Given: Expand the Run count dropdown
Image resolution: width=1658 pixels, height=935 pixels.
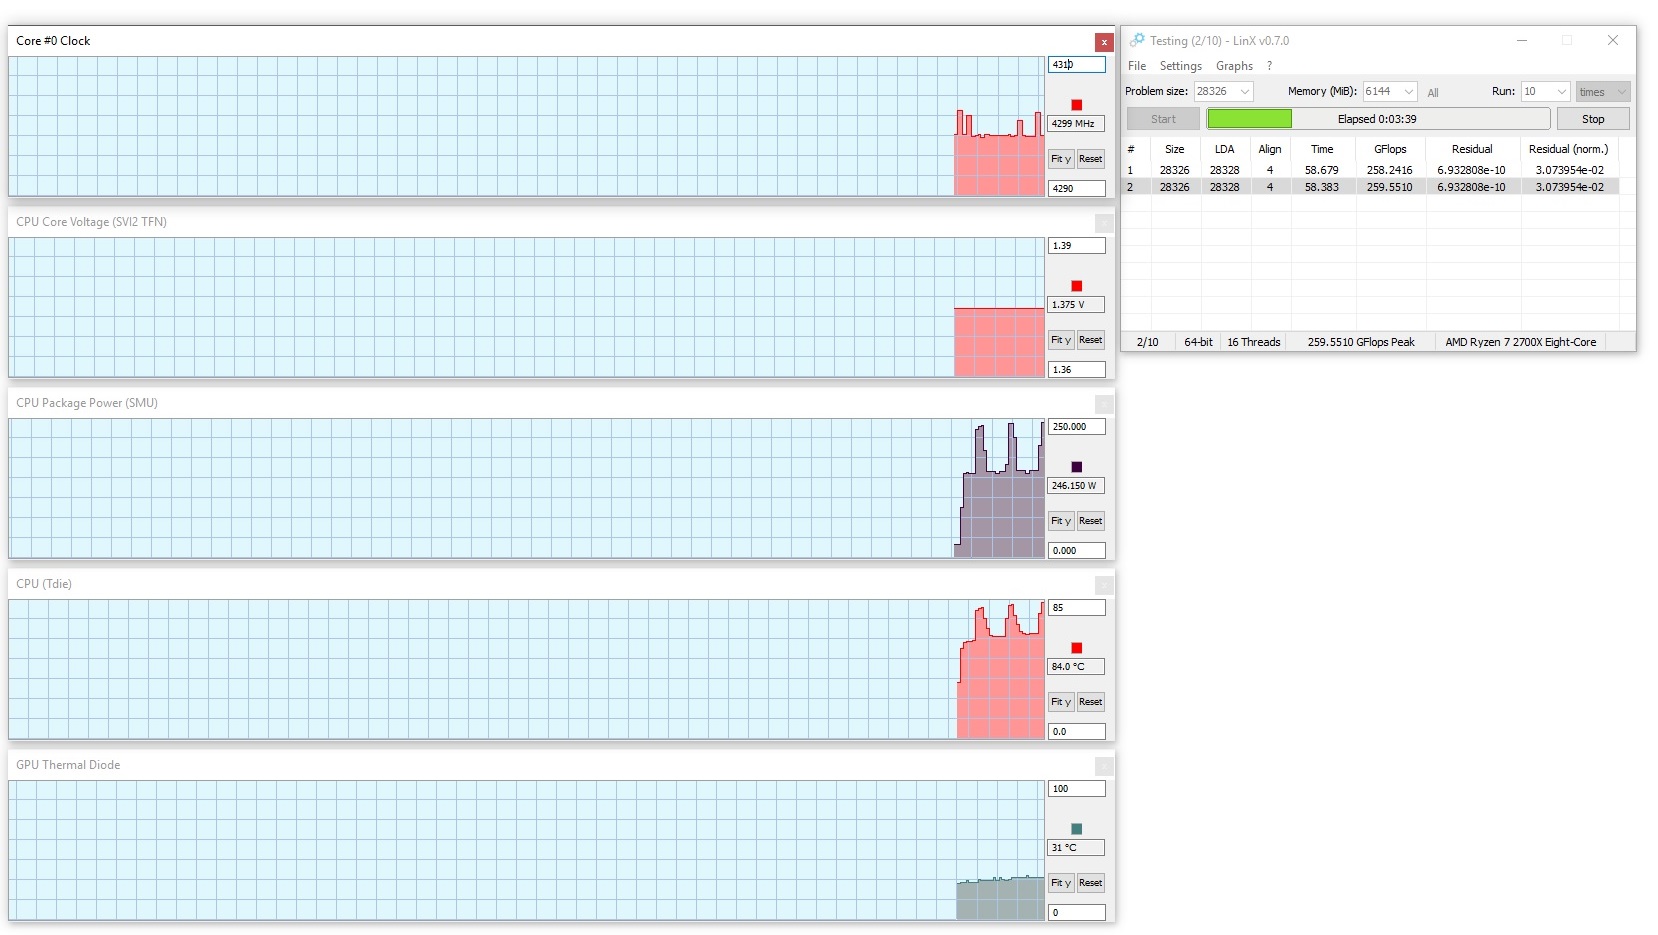Looking at the screenshot, I should pyautogui.click(x=1561, y=91).
